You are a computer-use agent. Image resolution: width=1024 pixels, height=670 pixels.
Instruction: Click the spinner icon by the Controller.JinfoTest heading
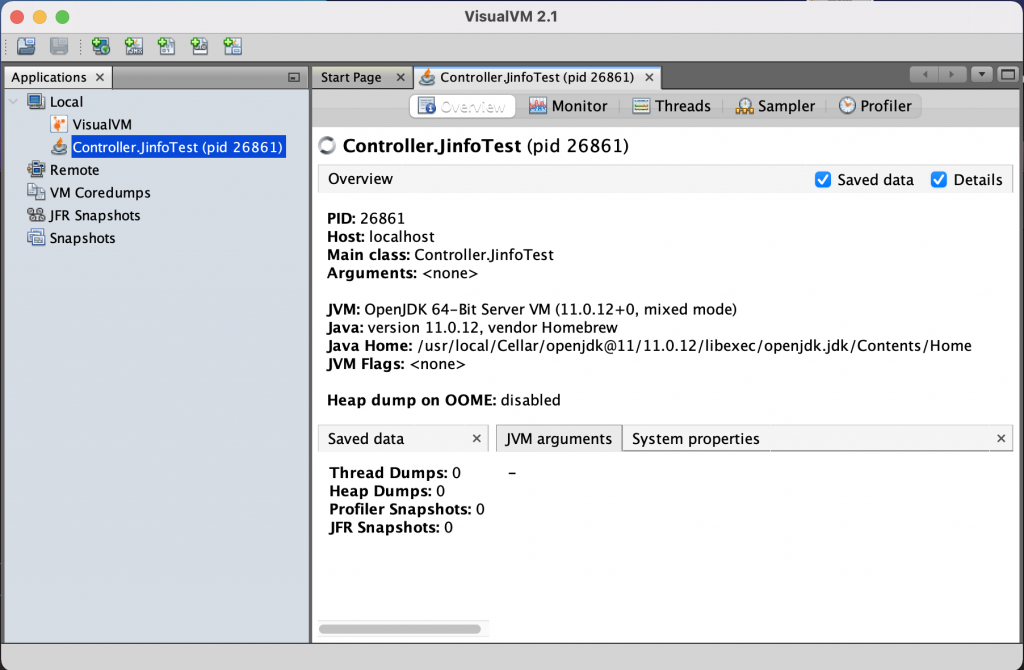[327, 146]
